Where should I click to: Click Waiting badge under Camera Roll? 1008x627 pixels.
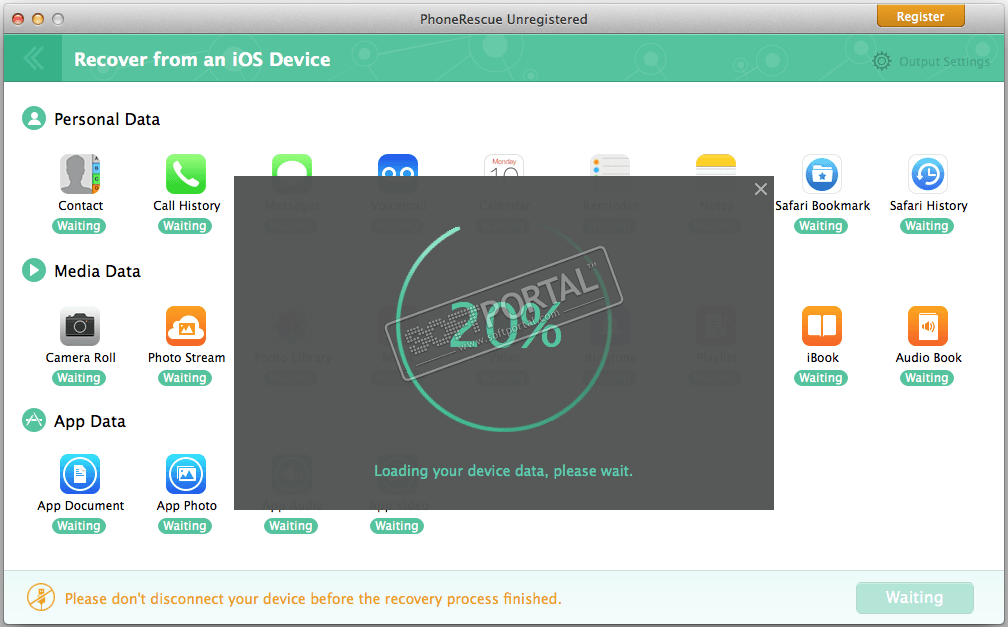[x=79, y=377]
